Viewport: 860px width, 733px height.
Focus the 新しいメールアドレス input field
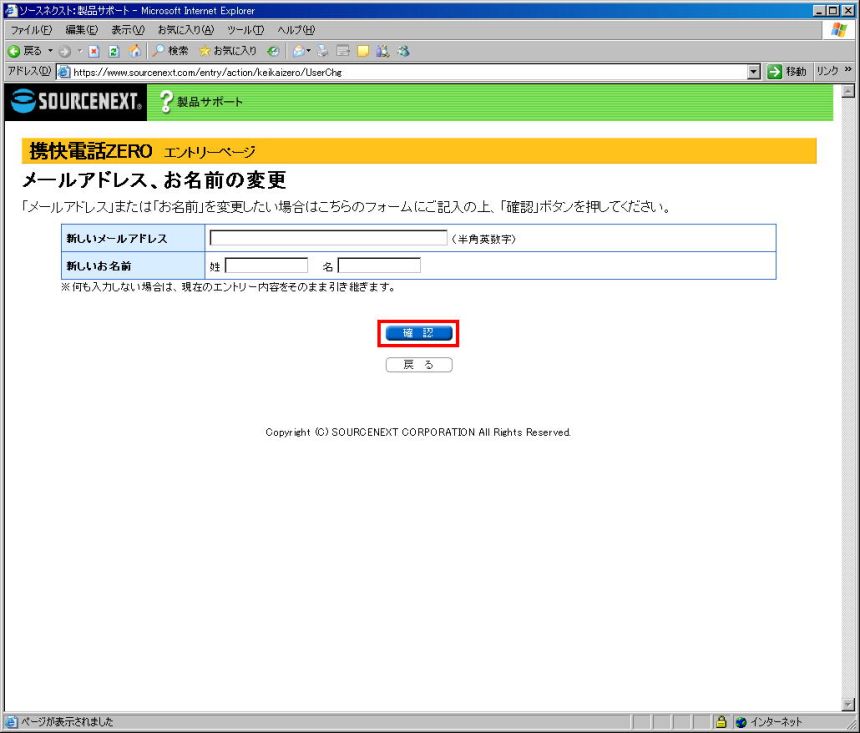pos(328,238)
